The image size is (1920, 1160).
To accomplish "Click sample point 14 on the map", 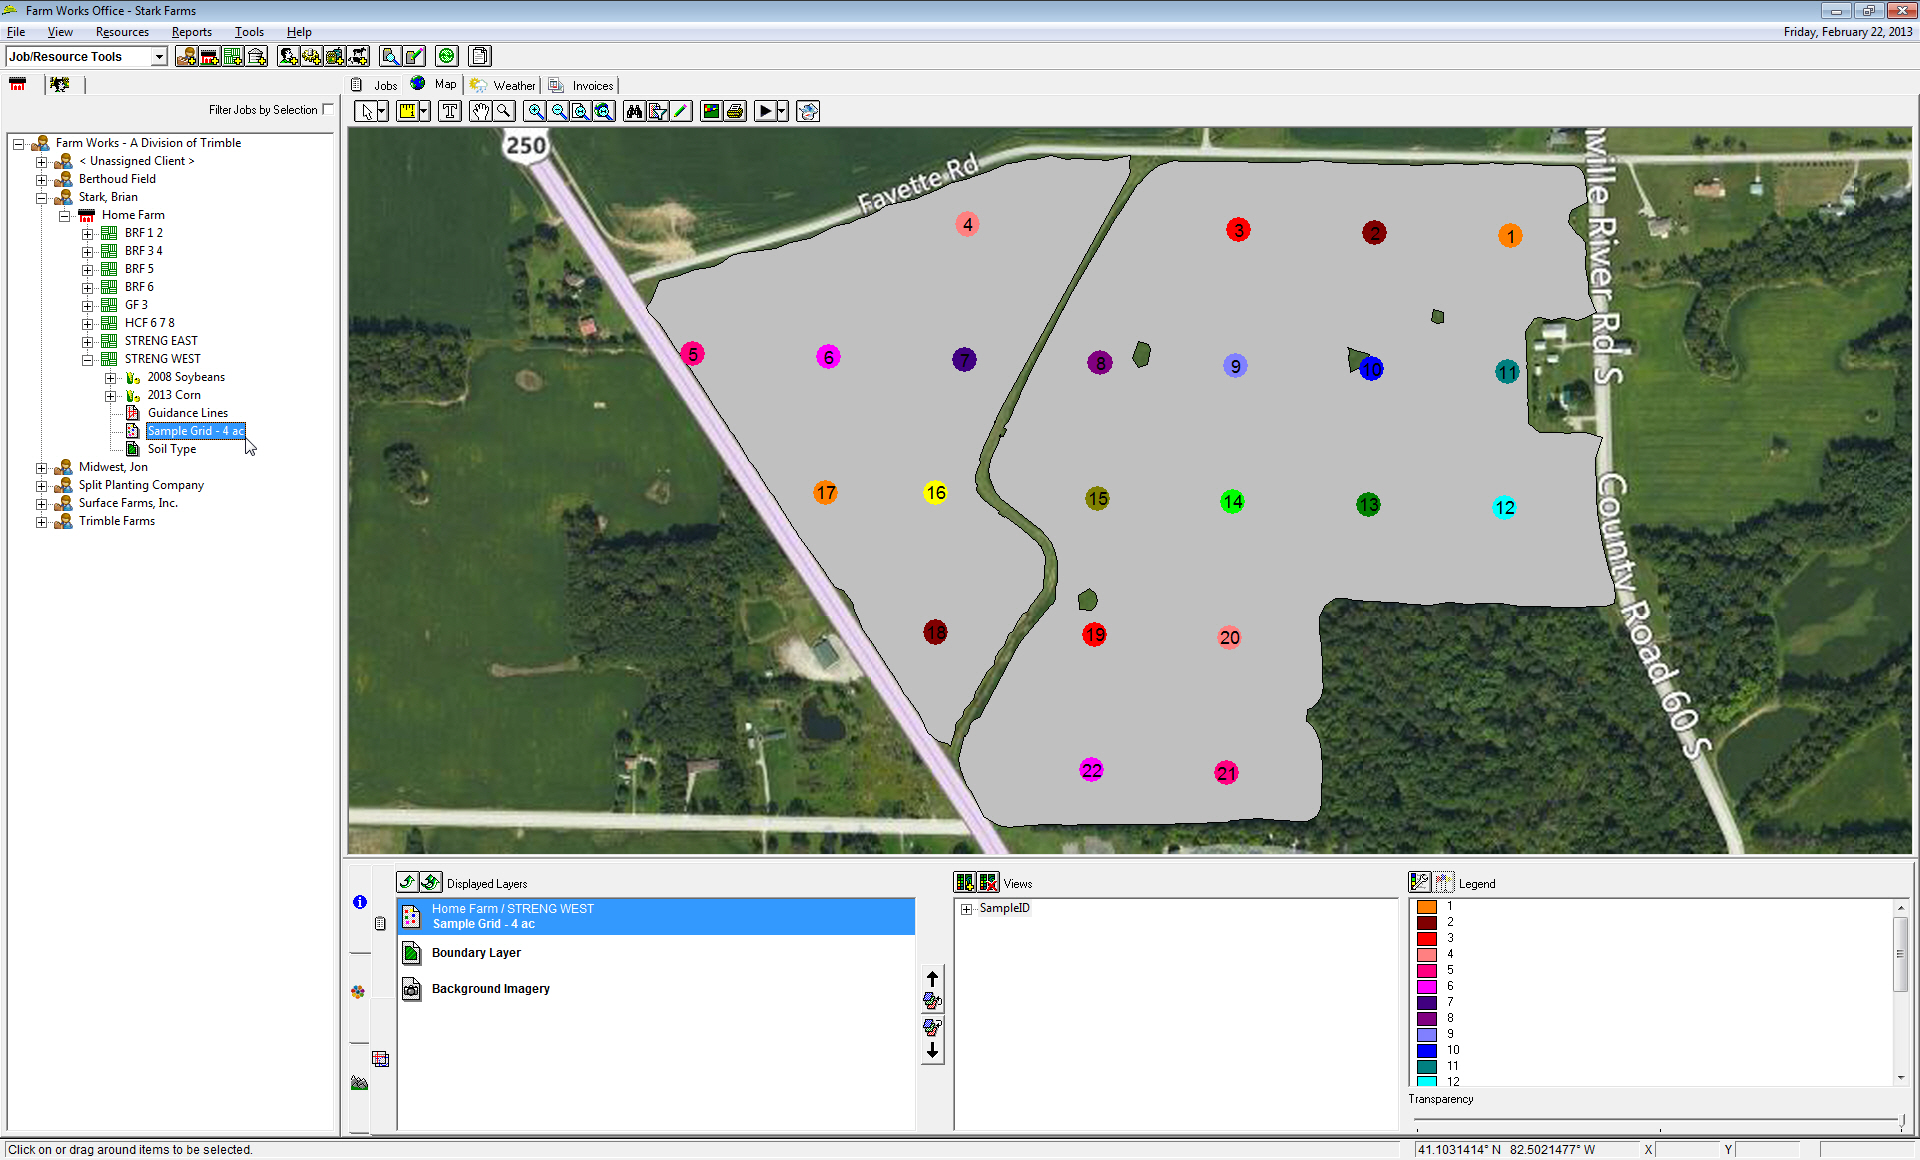I will (1232, 502).
